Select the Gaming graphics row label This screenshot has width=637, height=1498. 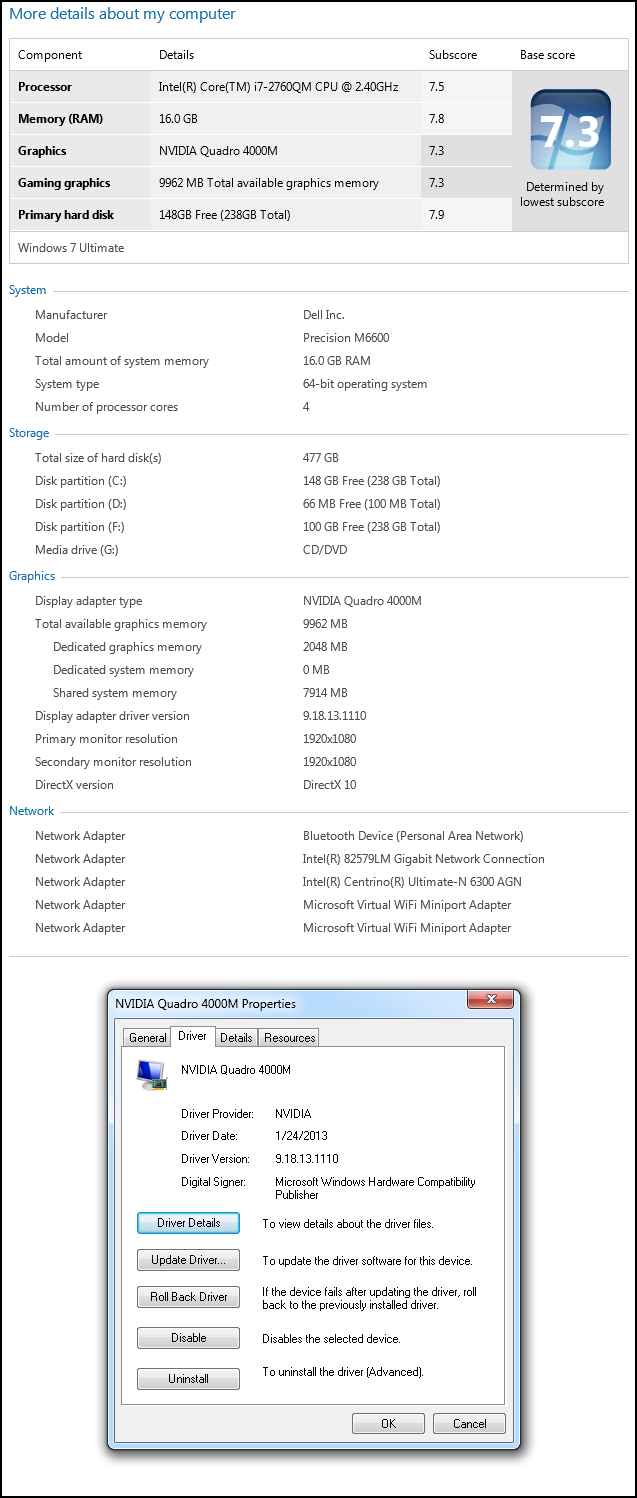(64, 183)
